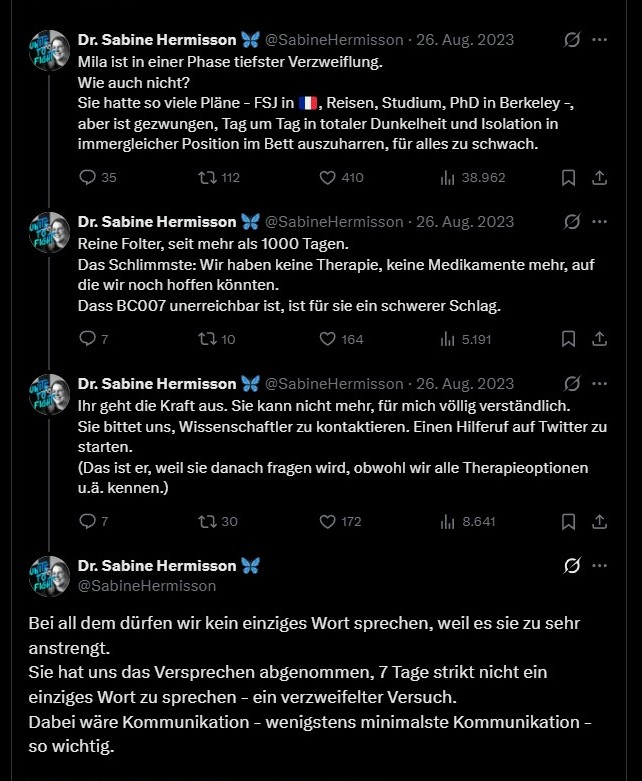Screen dimensions: 642x781
Task: Like the tweet with 172 likes
Action: click(x=327, y=521)
